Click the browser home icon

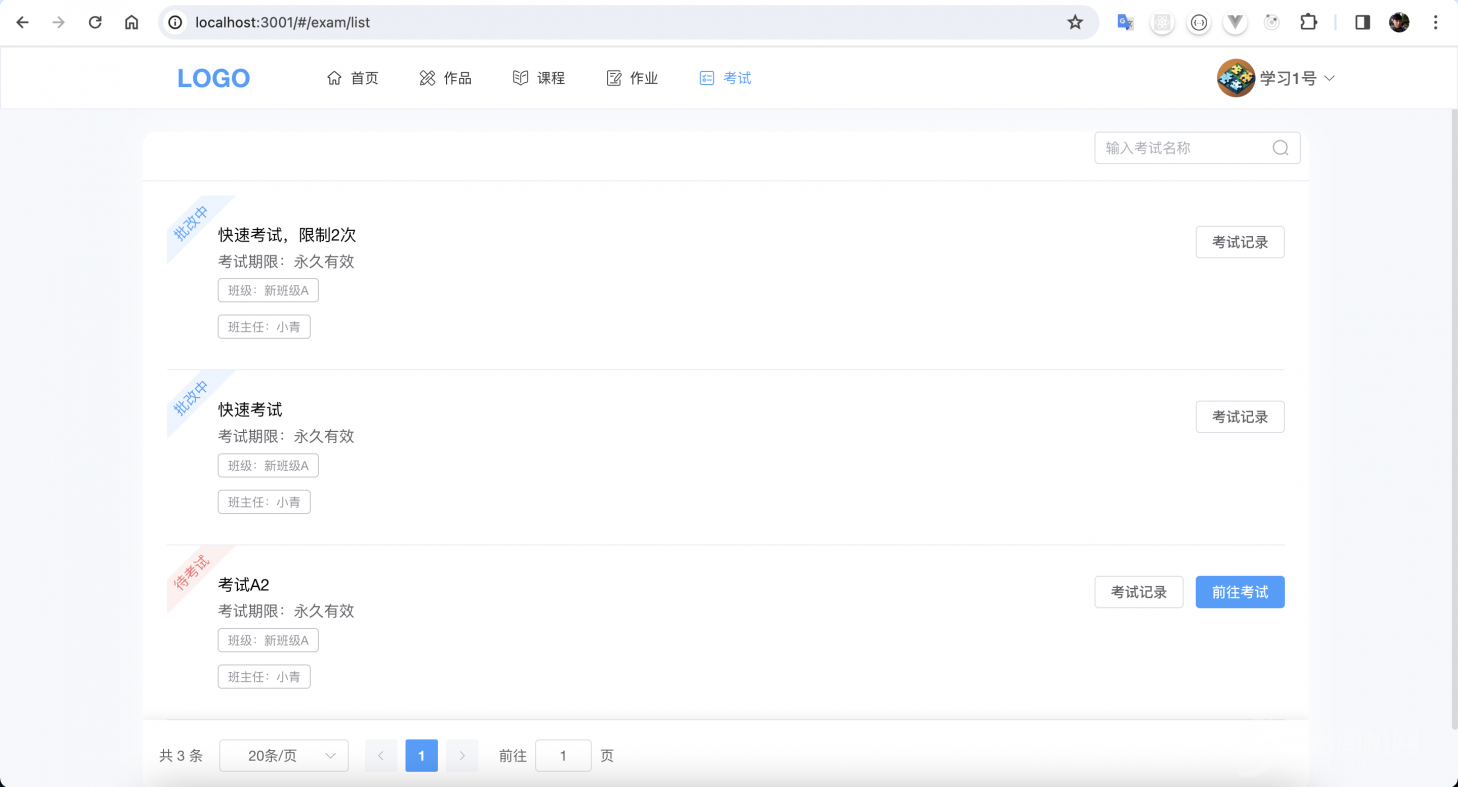click(x=131, y=22)
